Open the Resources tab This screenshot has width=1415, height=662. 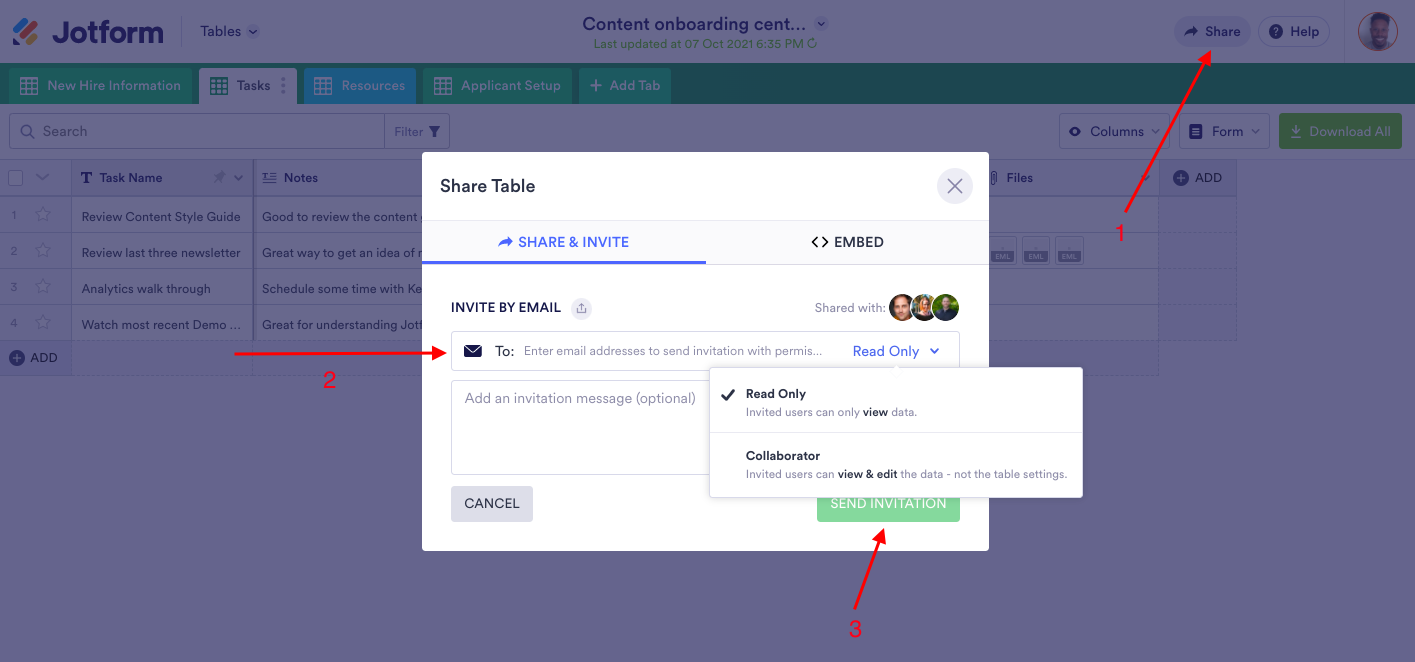click(x=360, y=86)
